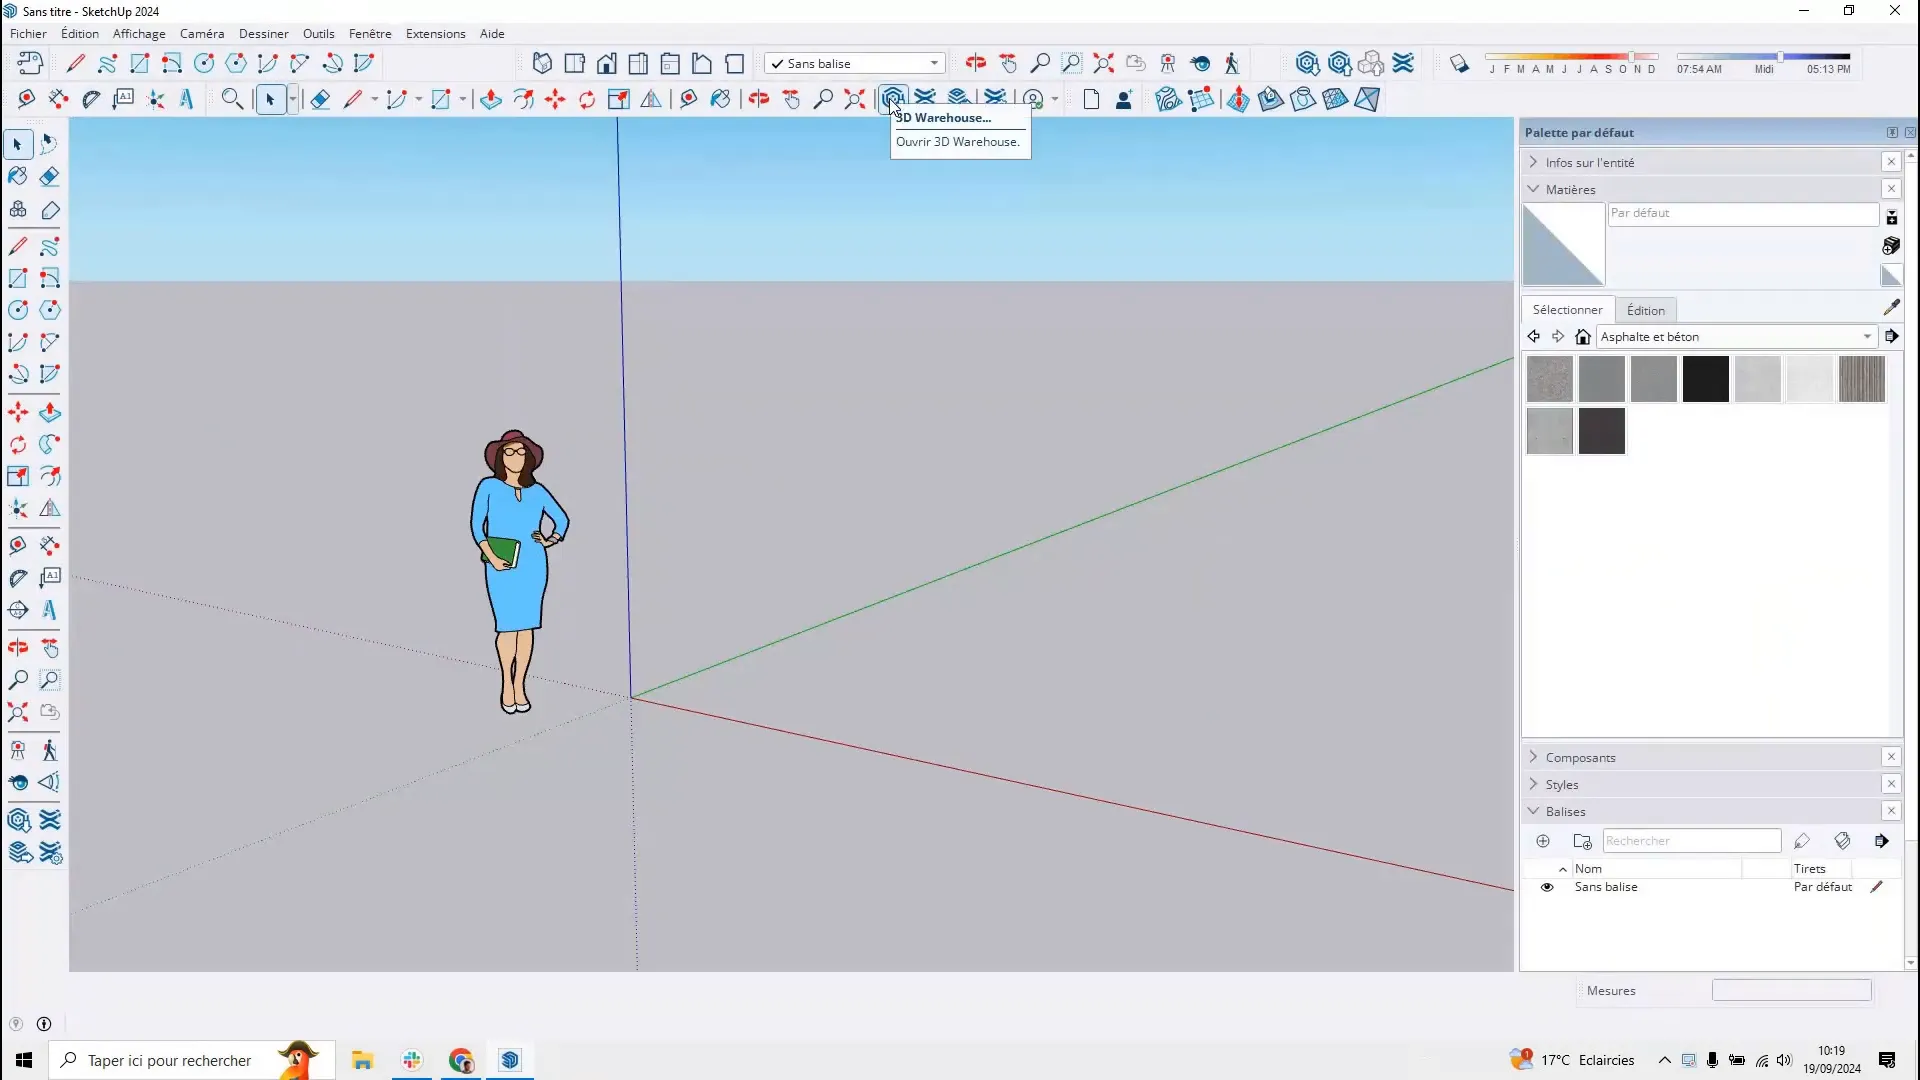
Task: Switch to the Édition tab in Matières
Action: 1645,310
